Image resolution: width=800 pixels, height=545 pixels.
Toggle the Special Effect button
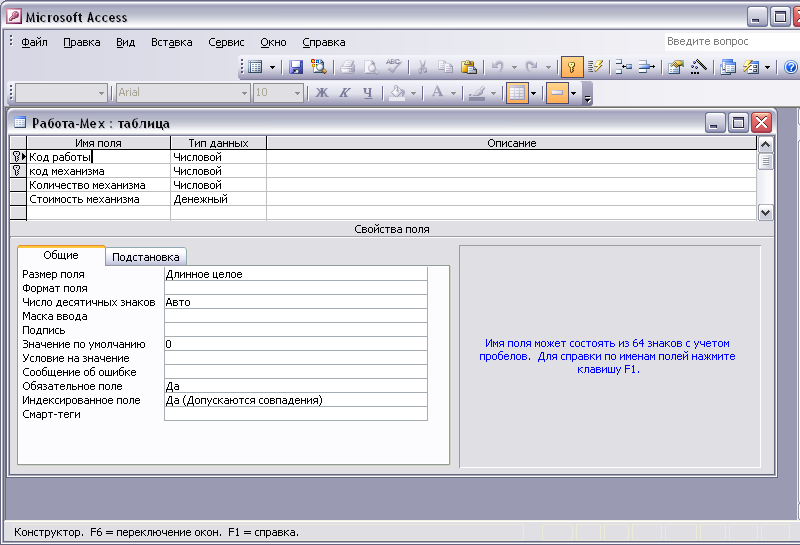pos(557,93)
